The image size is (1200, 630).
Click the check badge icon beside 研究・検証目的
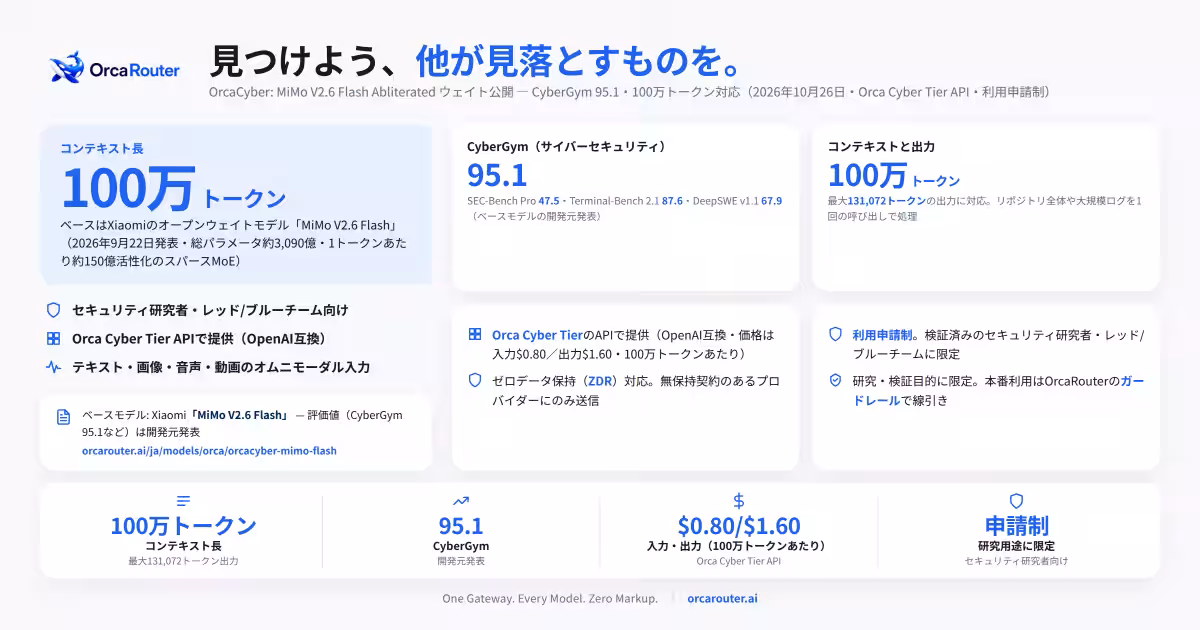point(835,381)
